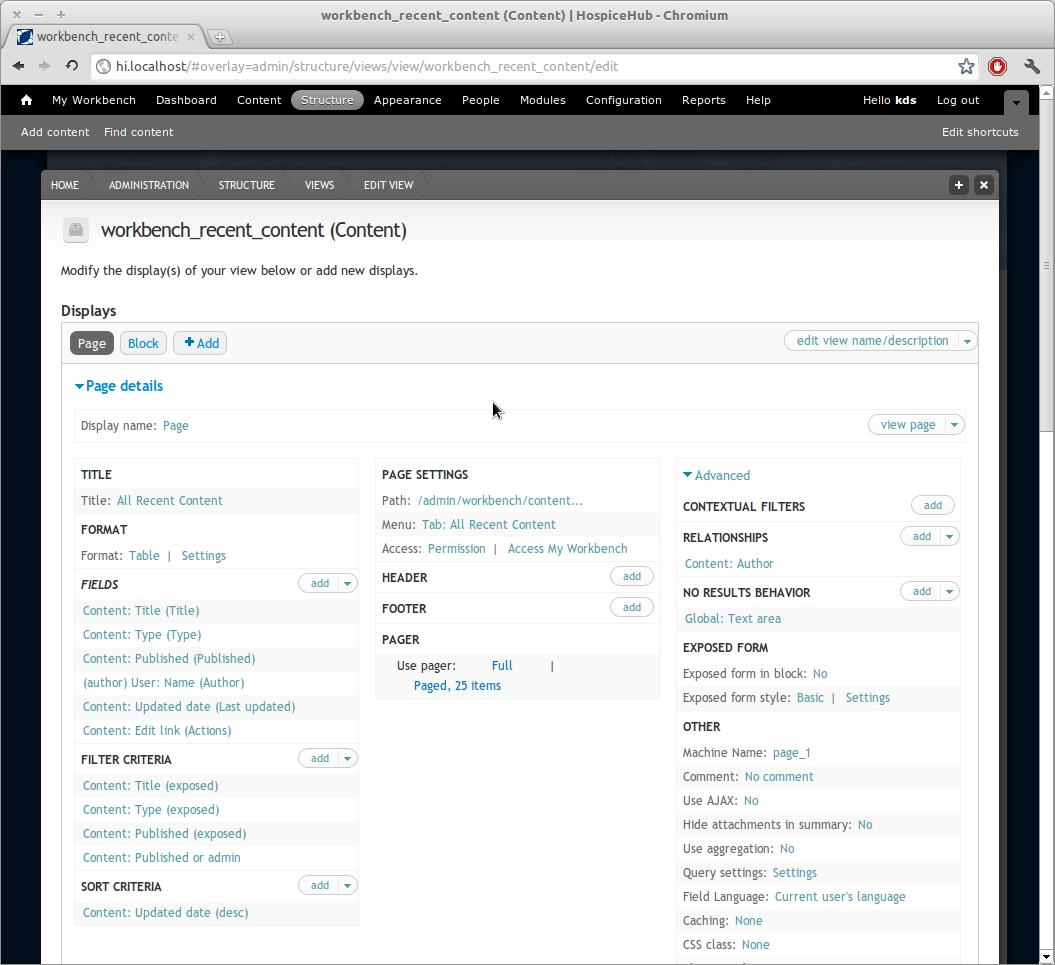
Task: Open the Modules menu item
Action: 542,100
